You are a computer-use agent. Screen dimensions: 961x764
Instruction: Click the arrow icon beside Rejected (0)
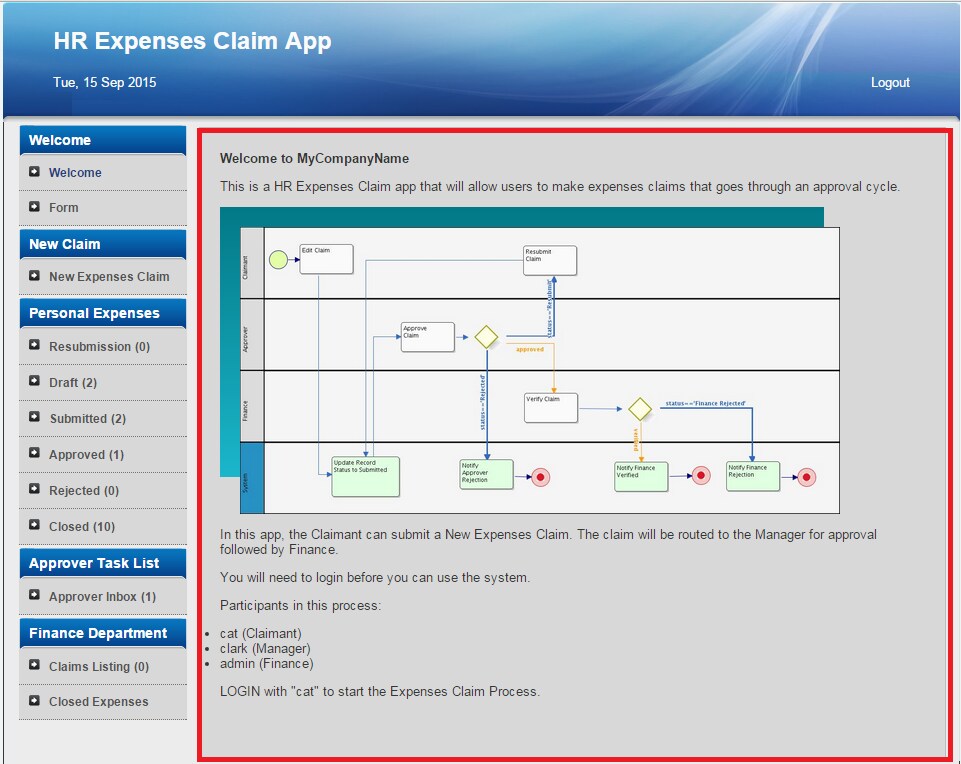(34, 489)
